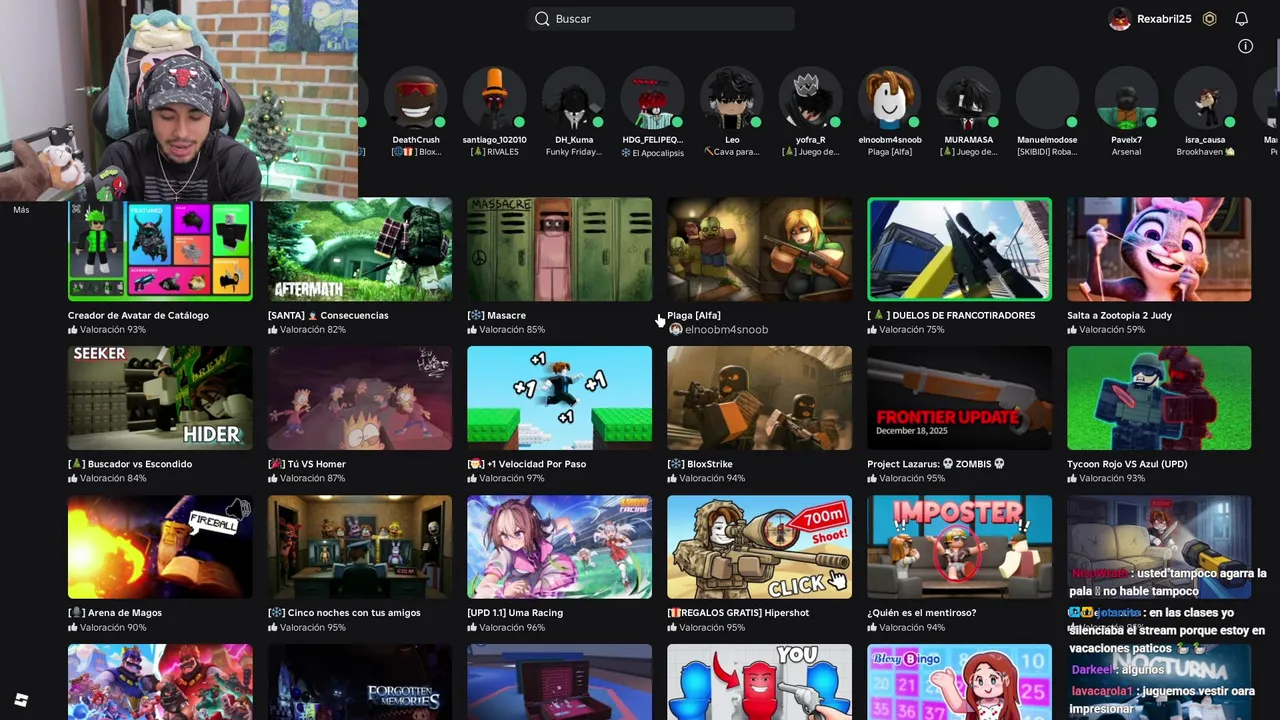Click the info circle icon
The image size is (1280, 720).
click(1245, 46)
